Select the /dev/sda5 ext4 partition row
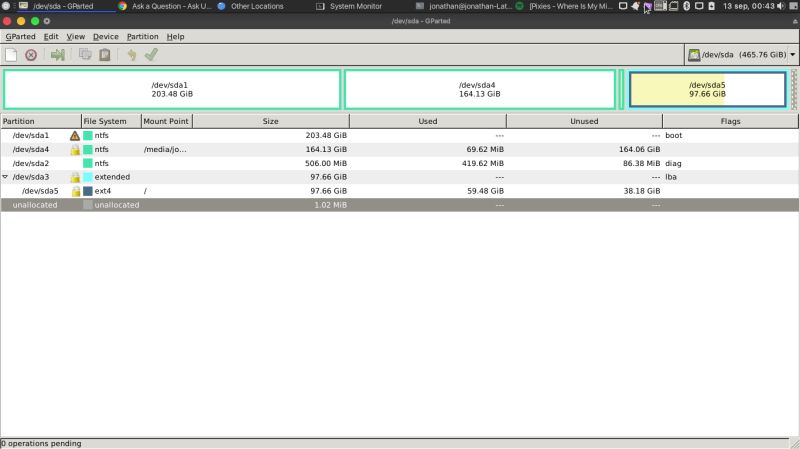The height and width of the screenshot is (449, 800). pyautogui.click(x=399, y=191)
